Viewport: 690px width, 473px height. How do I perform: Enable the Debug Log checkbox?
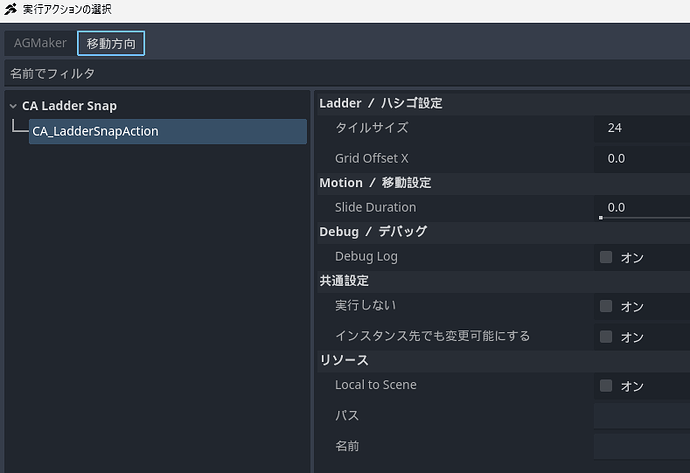pyautogui.click(x=606, y=257)
